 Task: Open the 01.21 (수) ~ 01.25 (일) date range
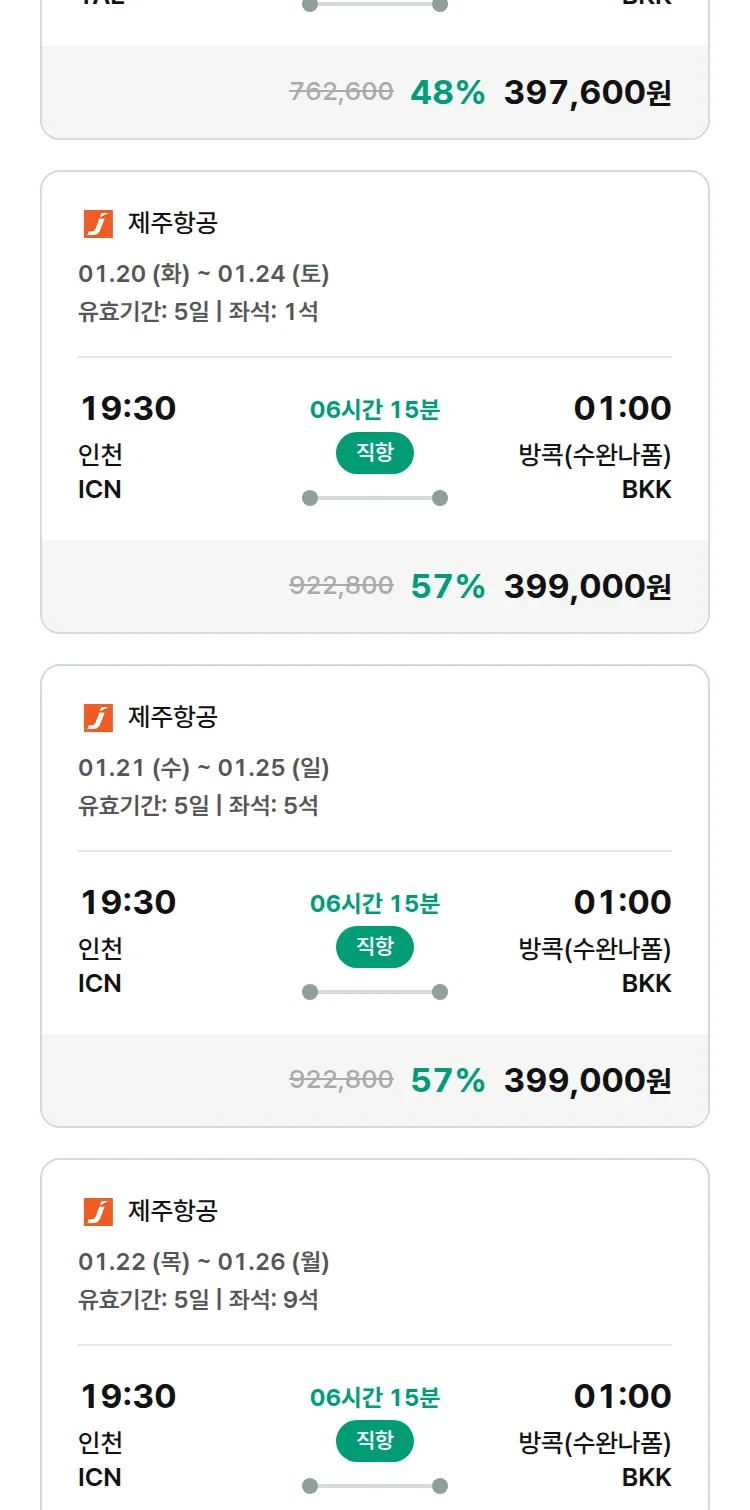[204, 767]
